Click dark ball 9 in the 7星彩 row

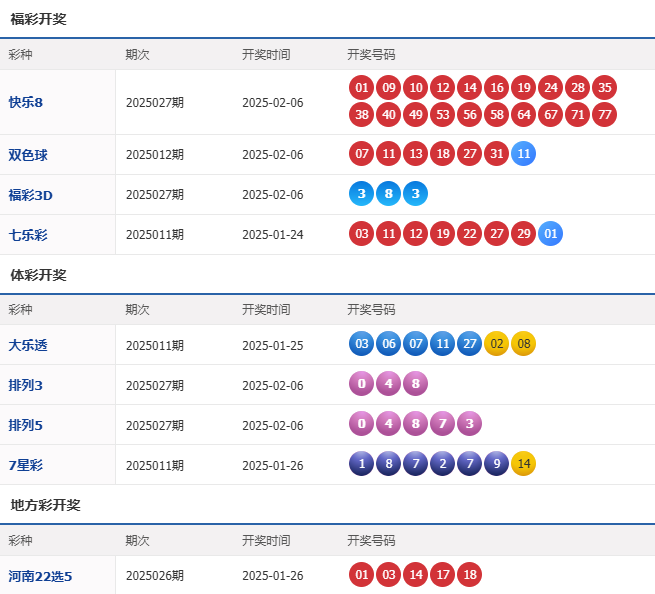tap(497, 464)
